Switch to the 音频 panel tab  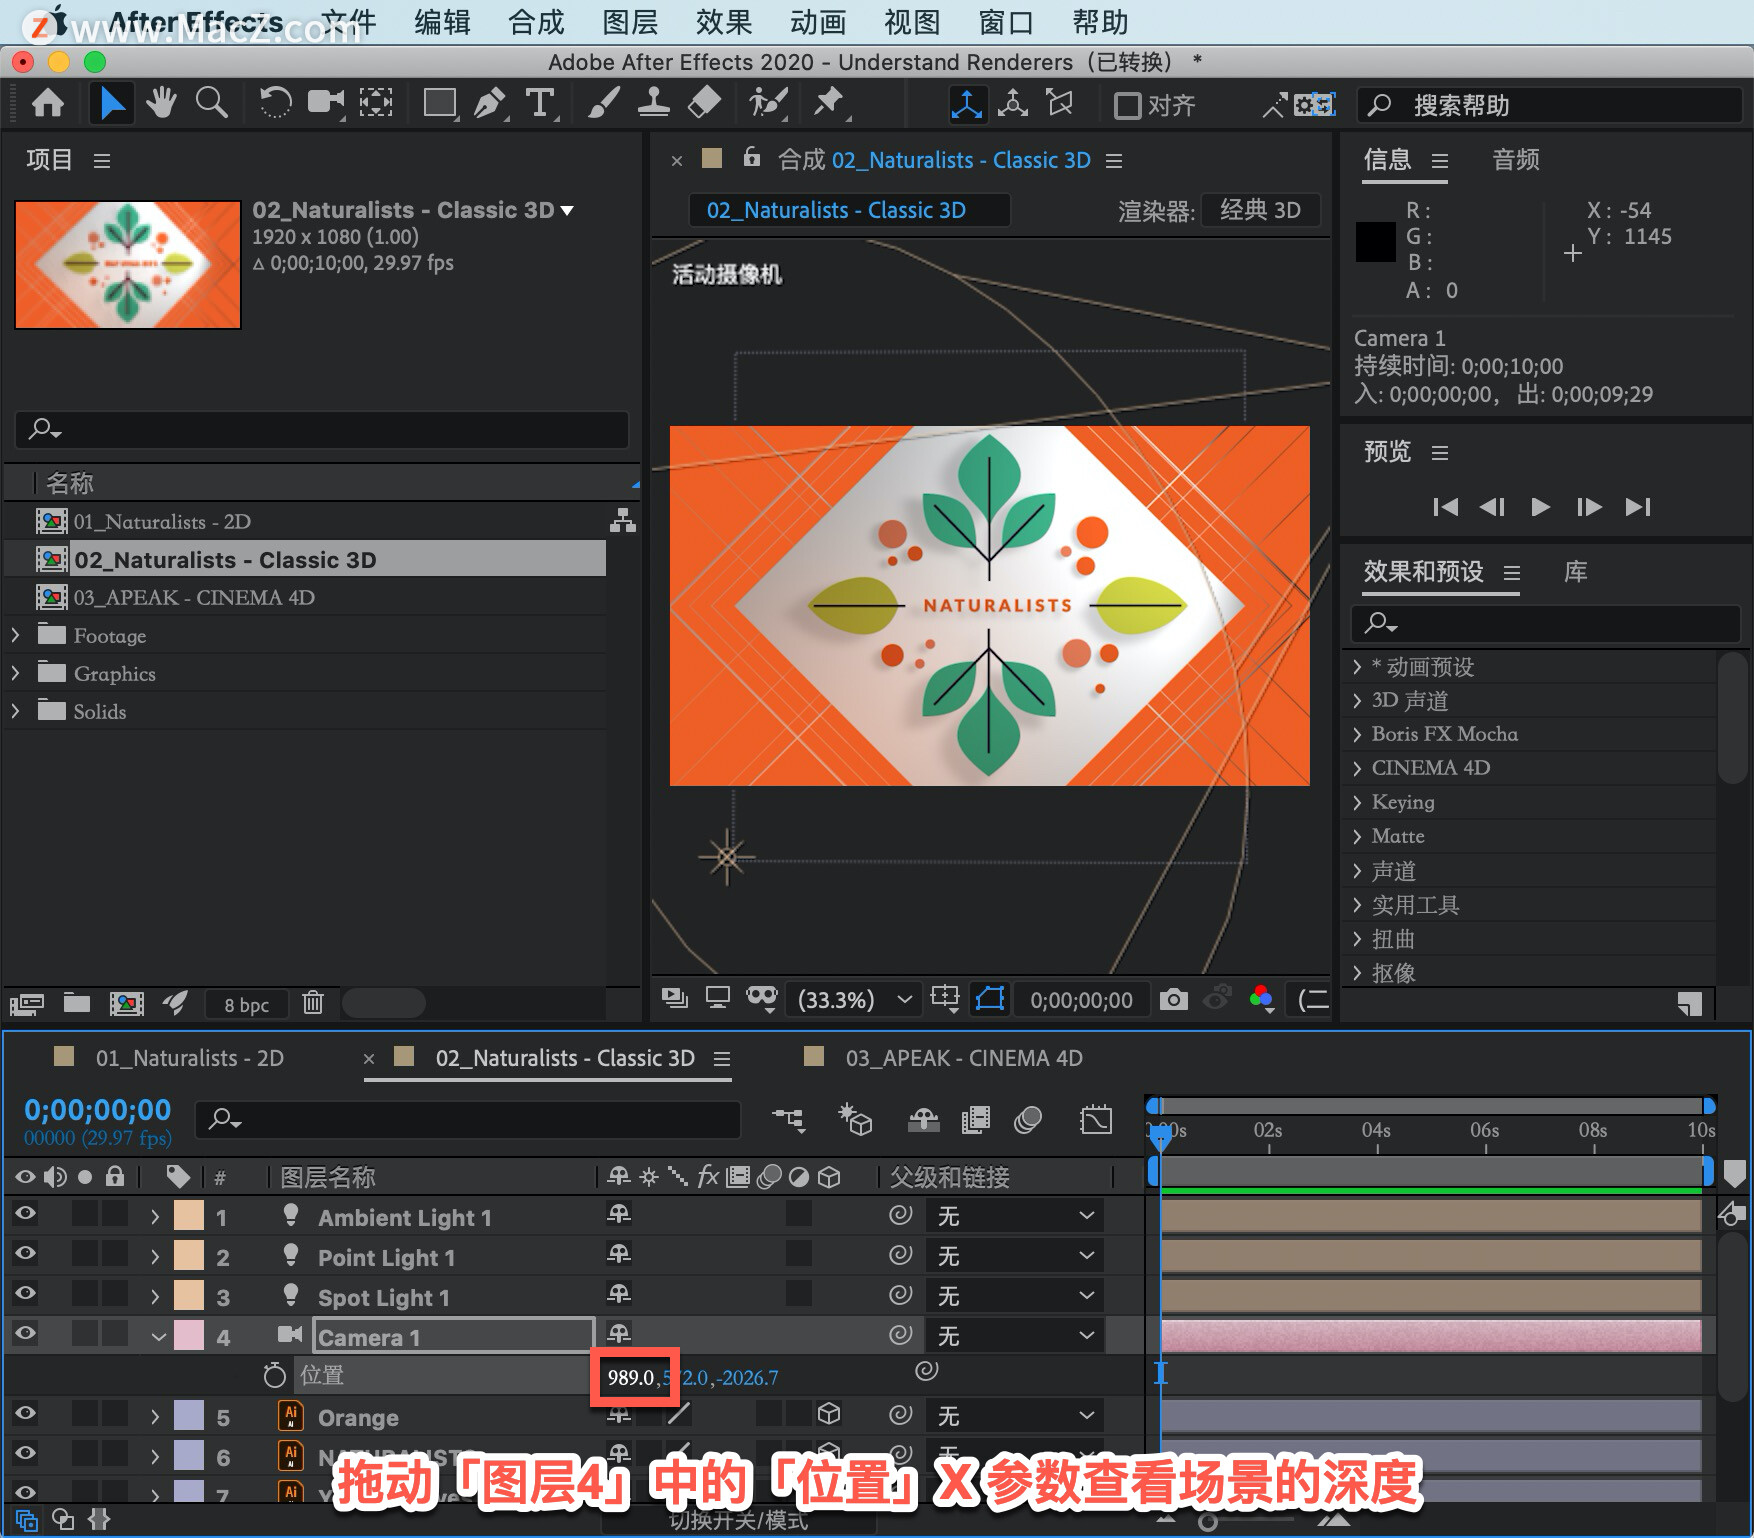(x=1516, y=159)
